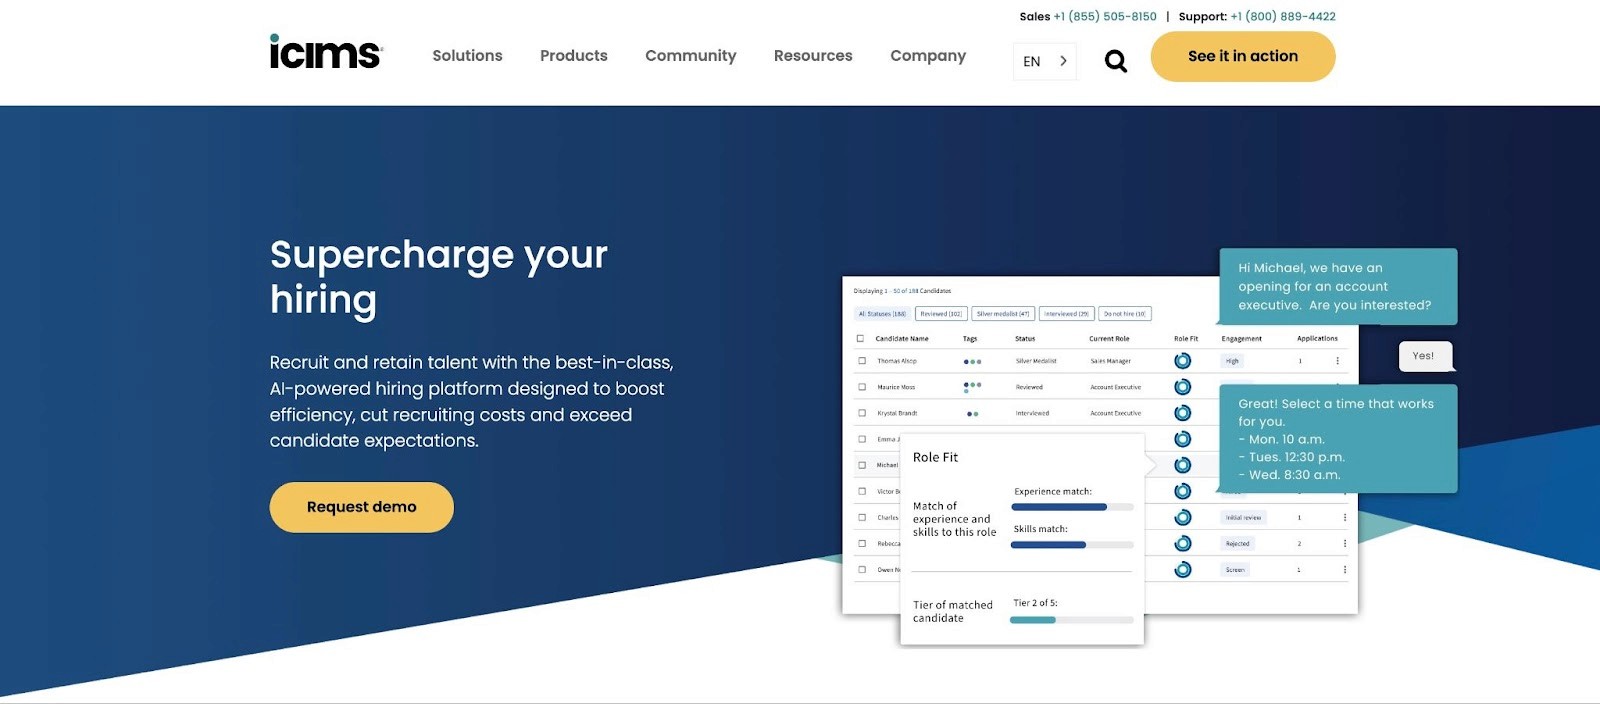This screenshot has height=704, width=1600.
Task: Click the Initial review engagement badge
Action: 1244,517
